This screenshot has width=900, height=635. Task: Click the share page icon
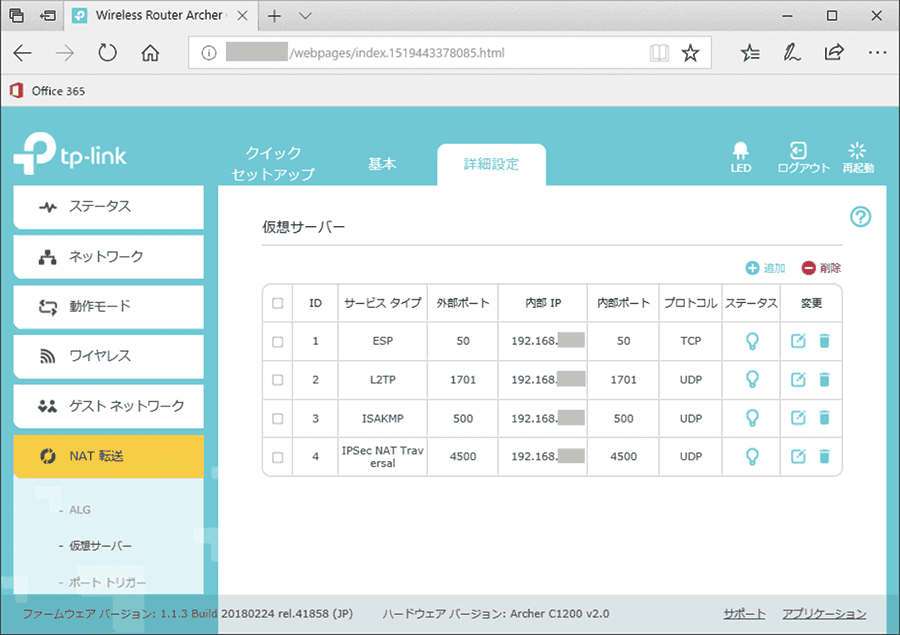[x=834, y=53]
